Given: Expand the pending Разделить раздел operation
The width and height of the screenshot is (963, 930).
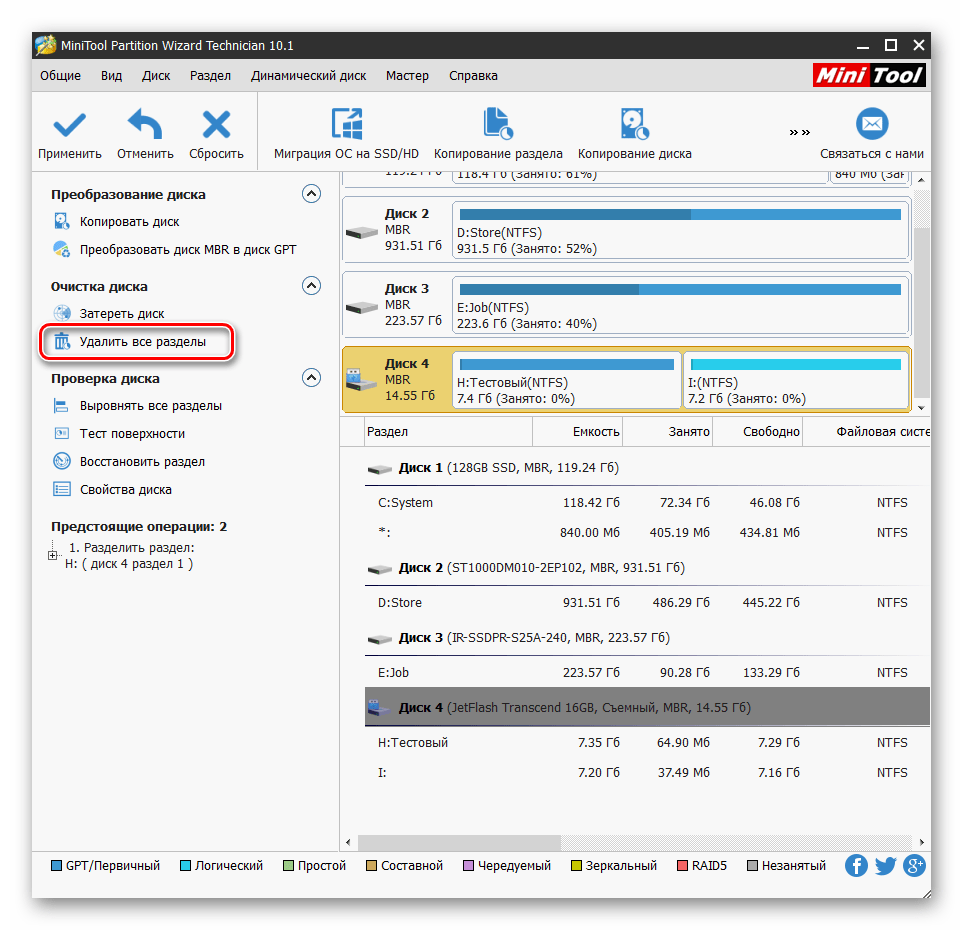Looking at the screenshot, I should [x=53, y=556].
